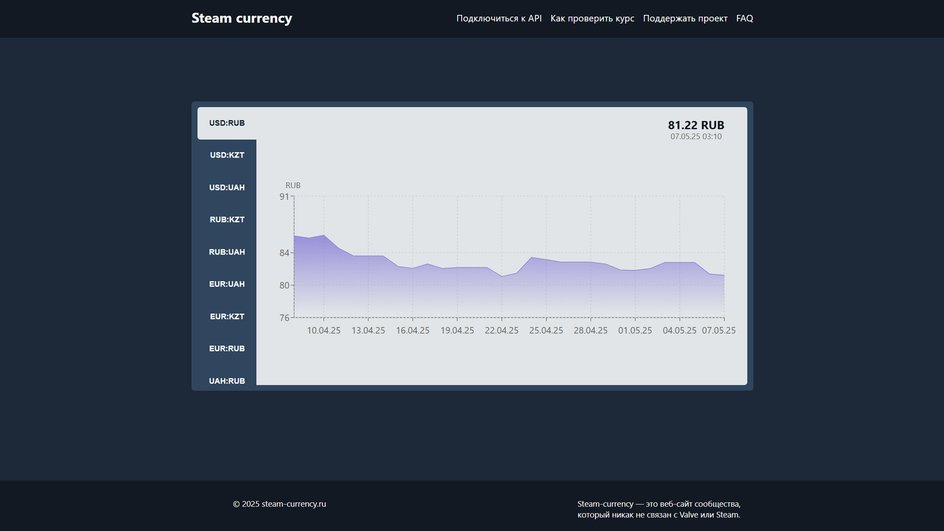944x531 pixels.
Task: Select the RUB:KZT tab
Action: click(227, 220)
